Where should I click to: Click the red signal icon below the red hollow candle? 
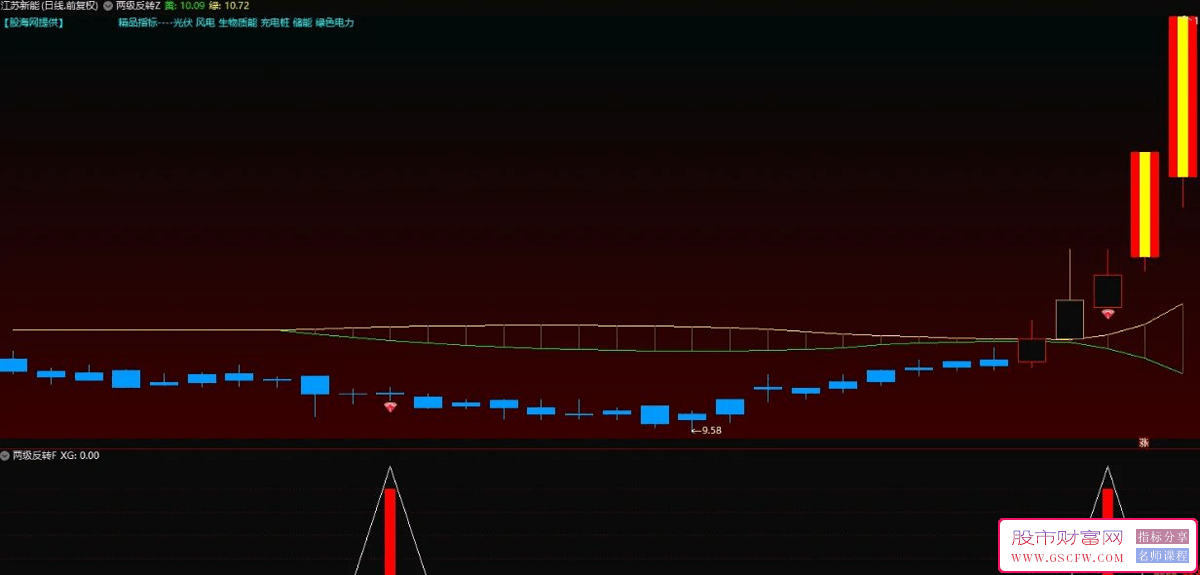tap(1107, 314)
